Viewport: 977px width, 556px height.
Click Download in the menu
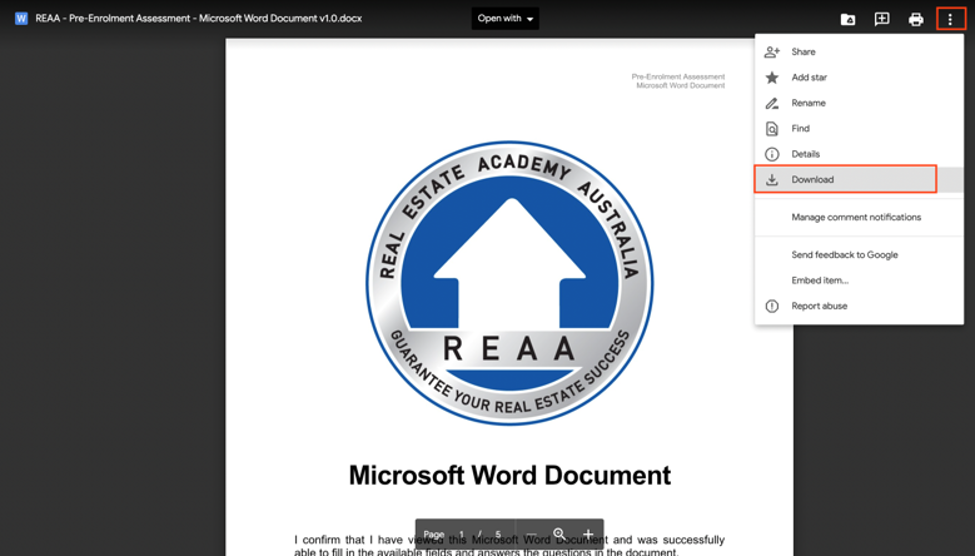(x=859, y=180)
